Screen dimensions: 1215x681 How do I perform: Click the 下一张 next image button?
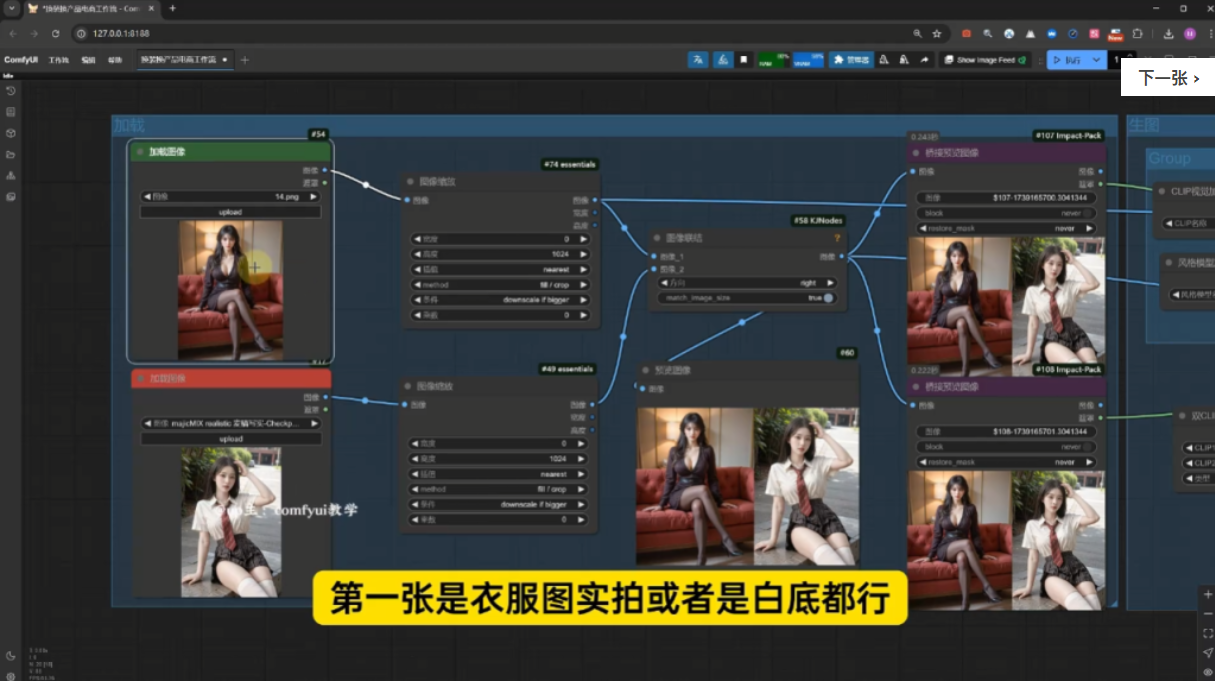[x=1167, y=77]
